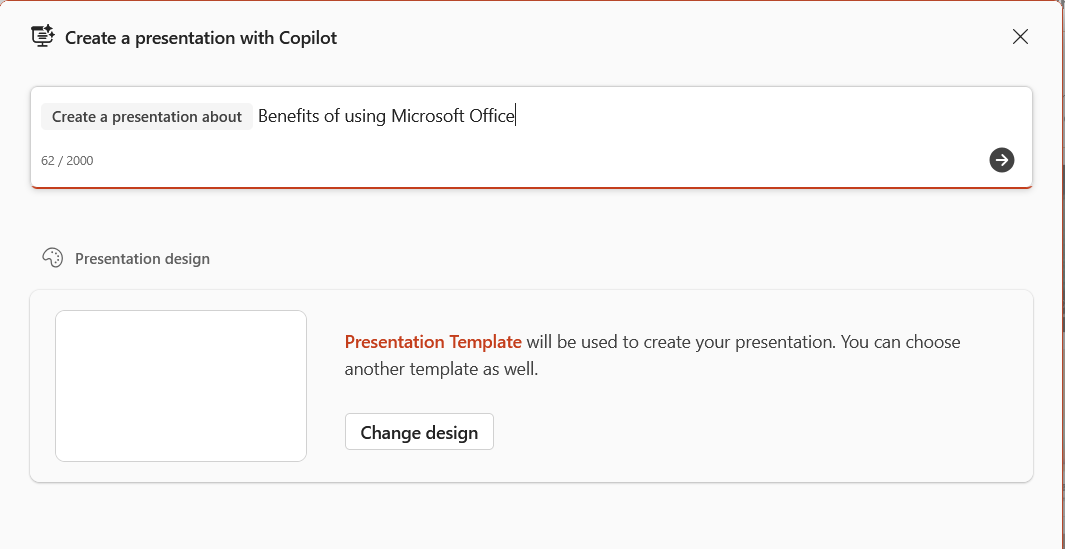The height and width of the screenshot is (549, 1065).
Task: Open the Change design button
Action: tap(419, 432)
